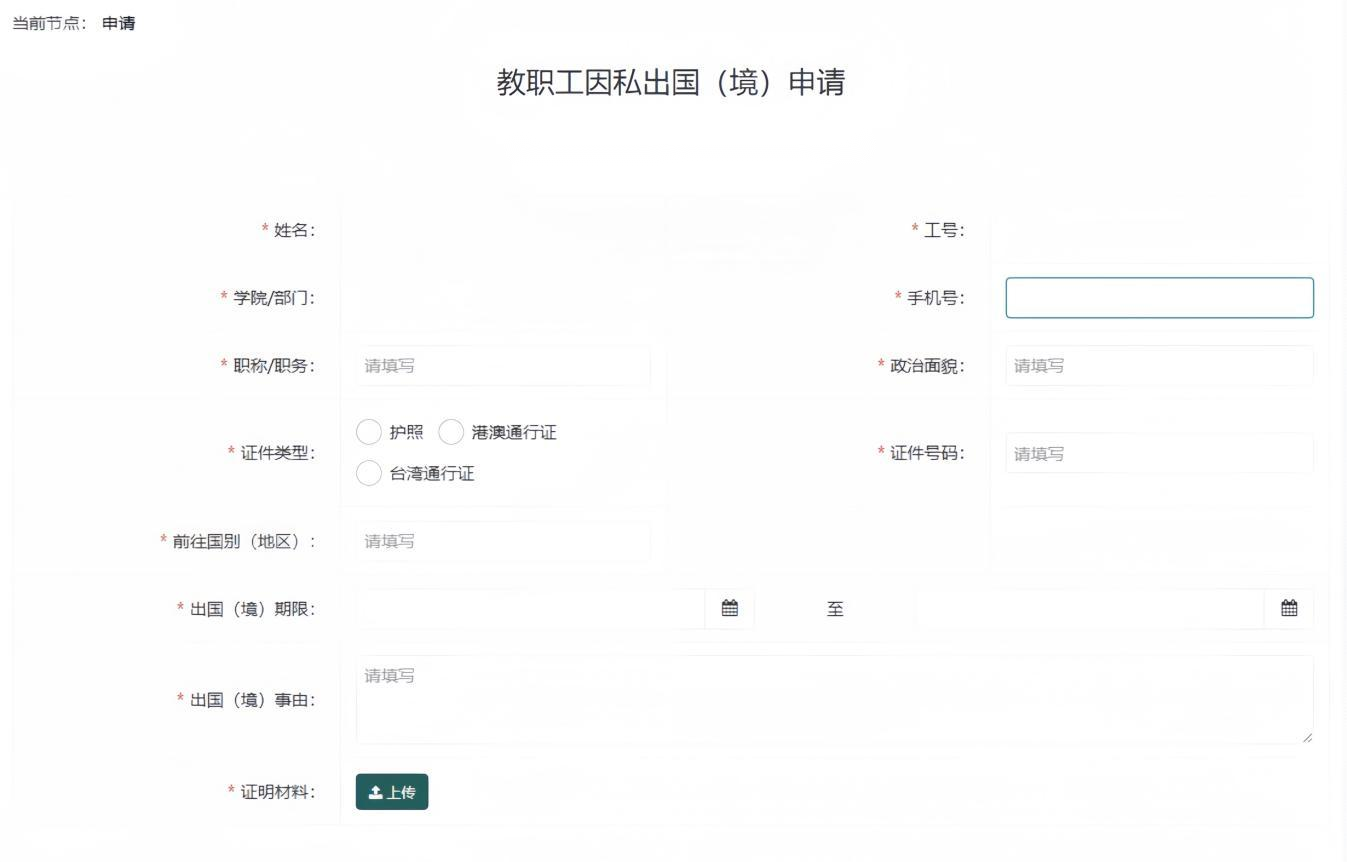The height and width of the screenshot is (862, 1347).
Task: Click the 职称/职务 text field
Action: pos(502,366)
